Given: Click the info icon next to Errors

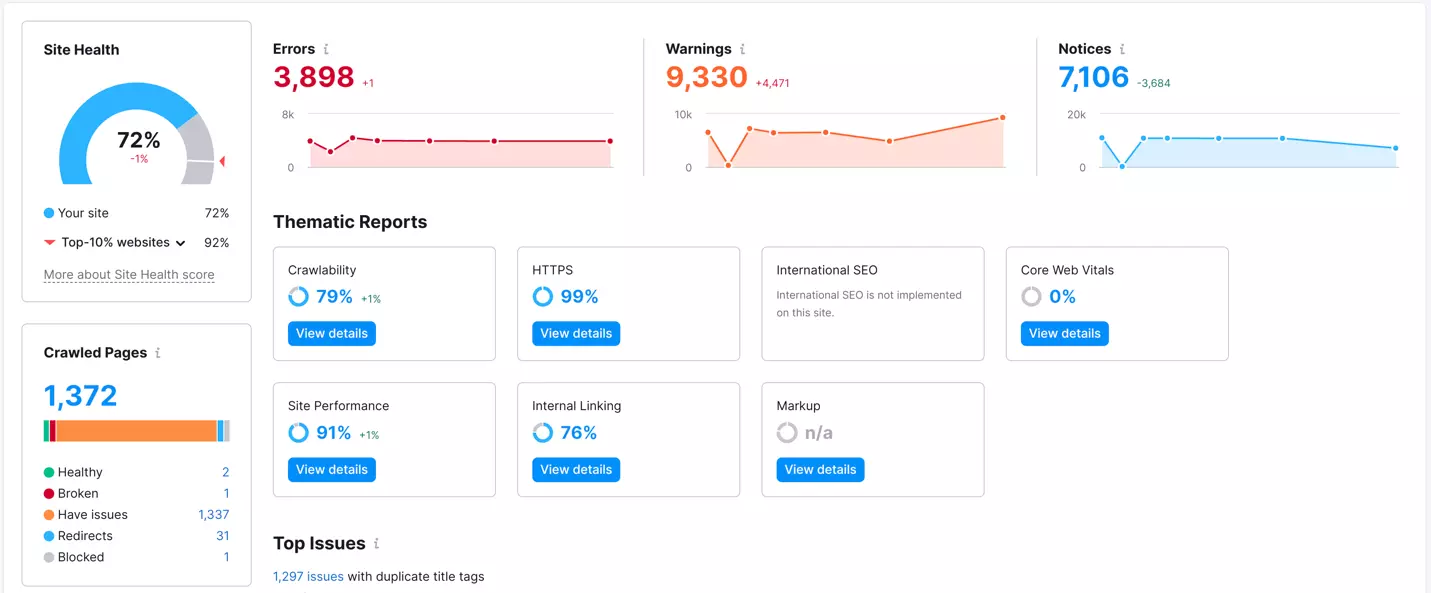Looking at the screenshot, I should tap(326, 49).
